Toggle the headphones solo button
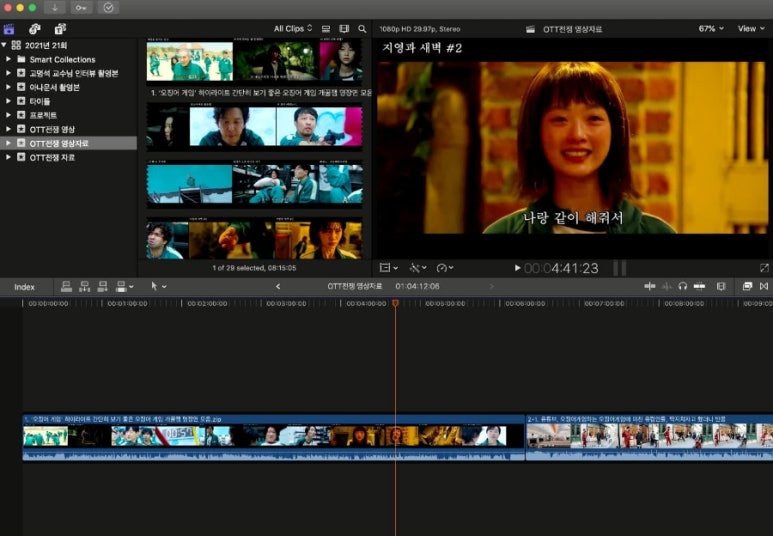773x536 pixels. click(683, 286)
